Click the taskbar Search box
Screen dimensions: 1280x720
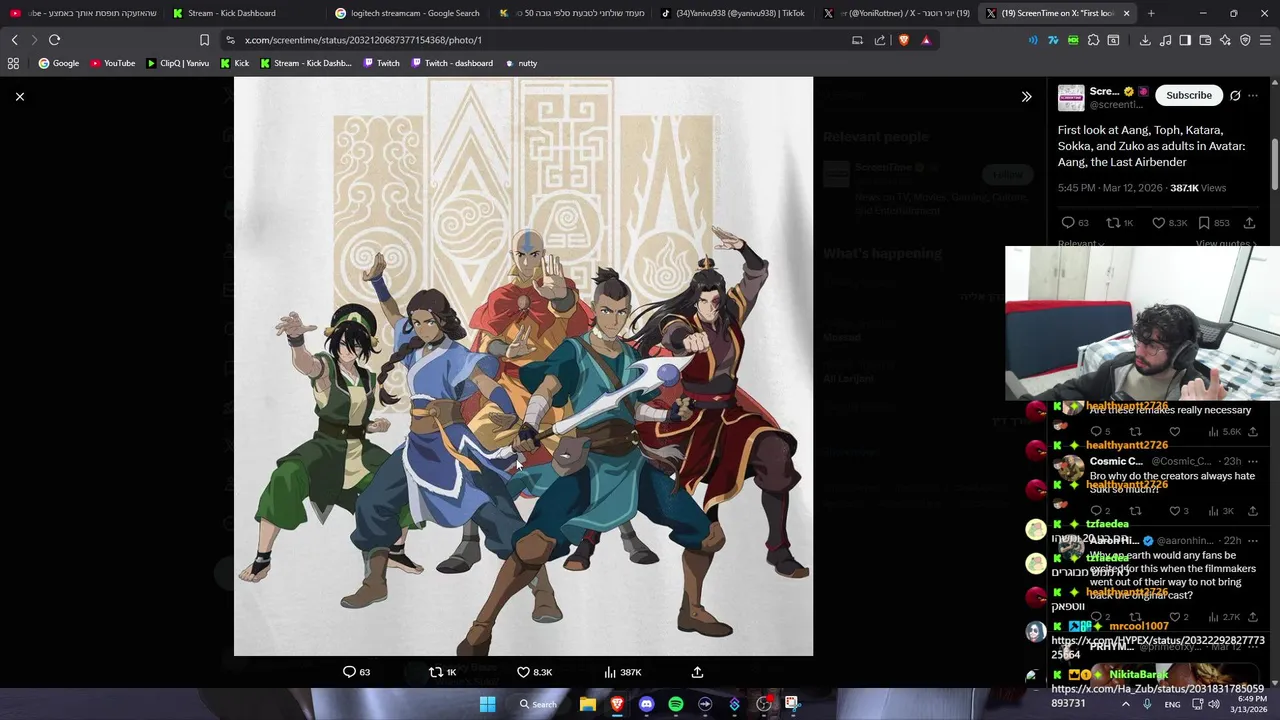click(x=538, y=704)
